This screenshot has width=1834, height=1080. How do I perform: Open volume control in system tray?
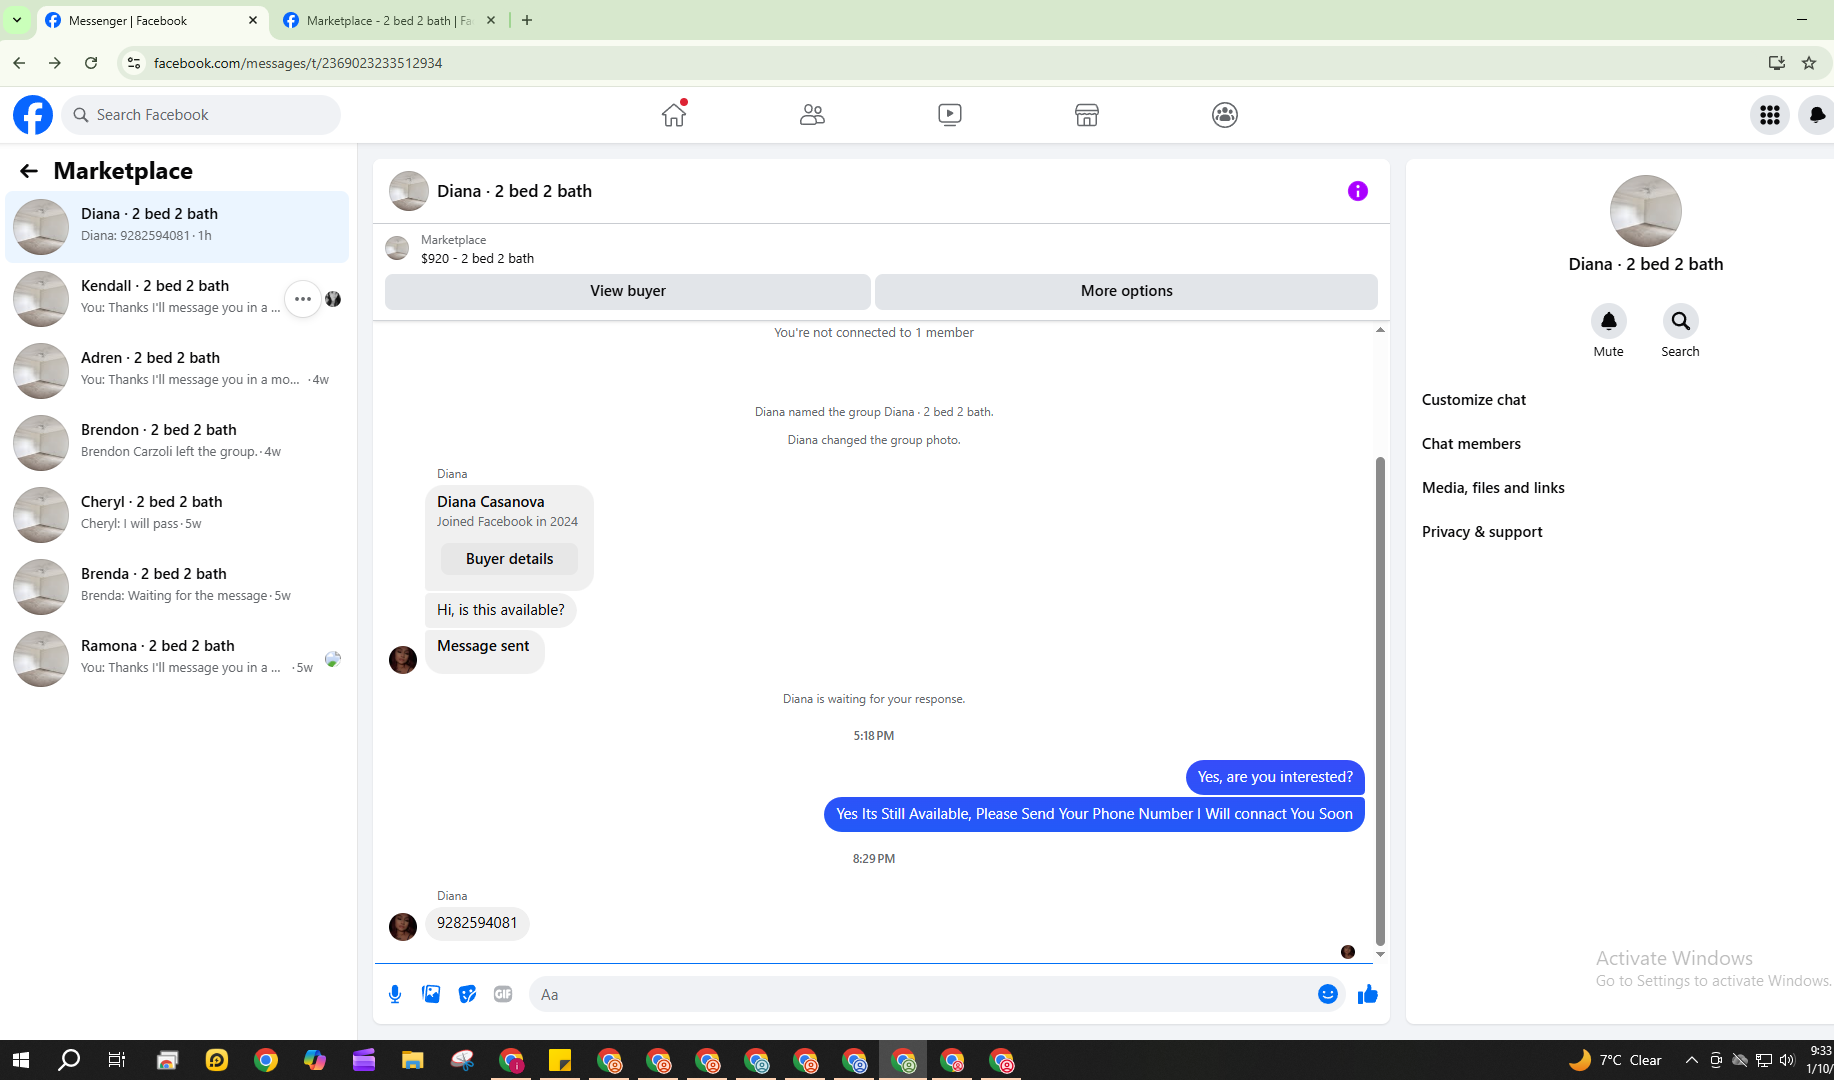pos(1787,1060)
